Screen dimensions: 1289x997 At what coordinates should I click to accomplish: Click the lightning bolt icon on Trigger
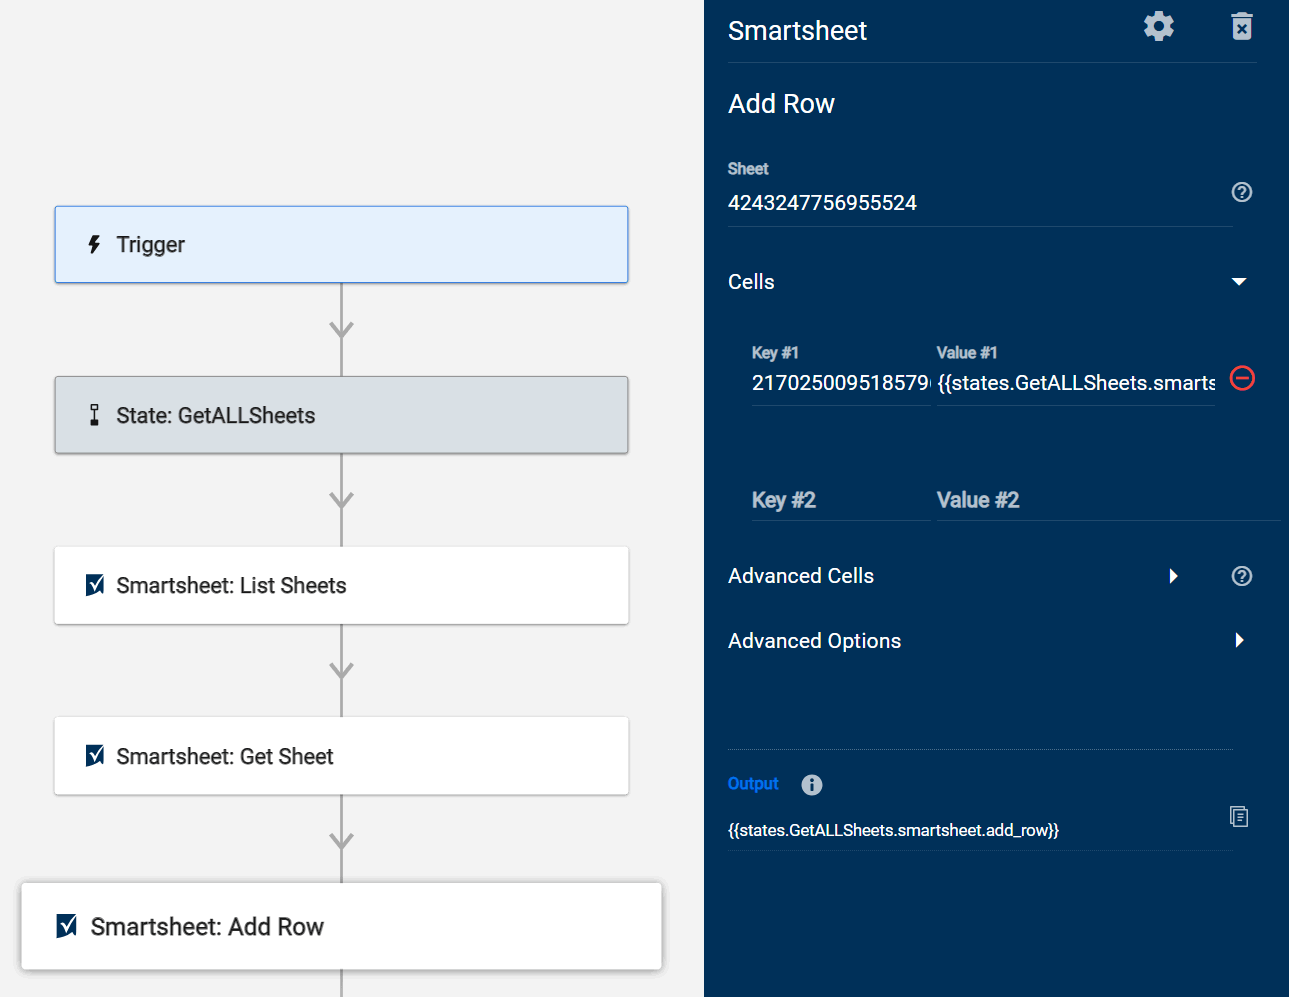[x=94, y=245]
